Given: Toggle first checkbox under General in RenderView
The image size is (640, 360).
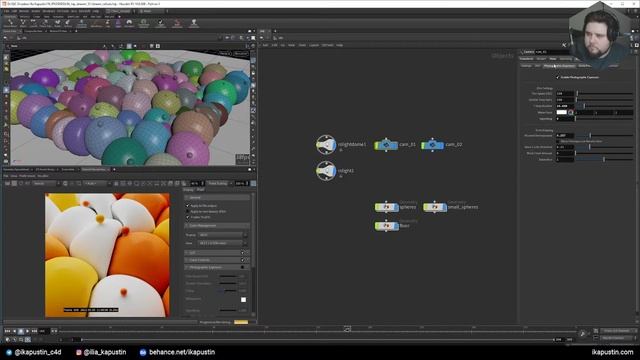Looking at the screenshot, I should coord(188,206).
